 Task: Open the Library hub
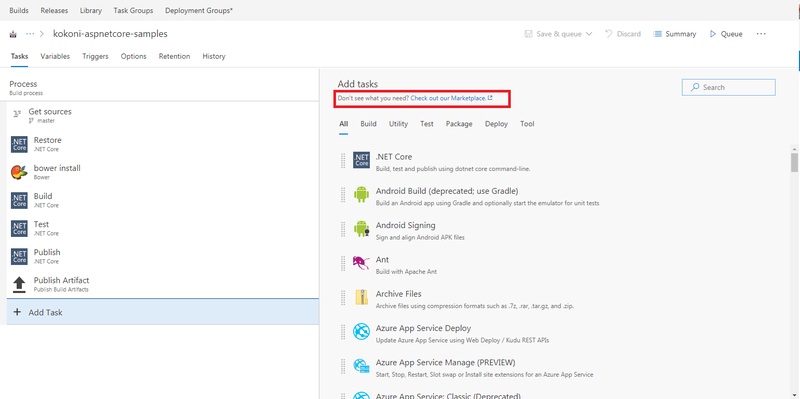click(91, 10)
